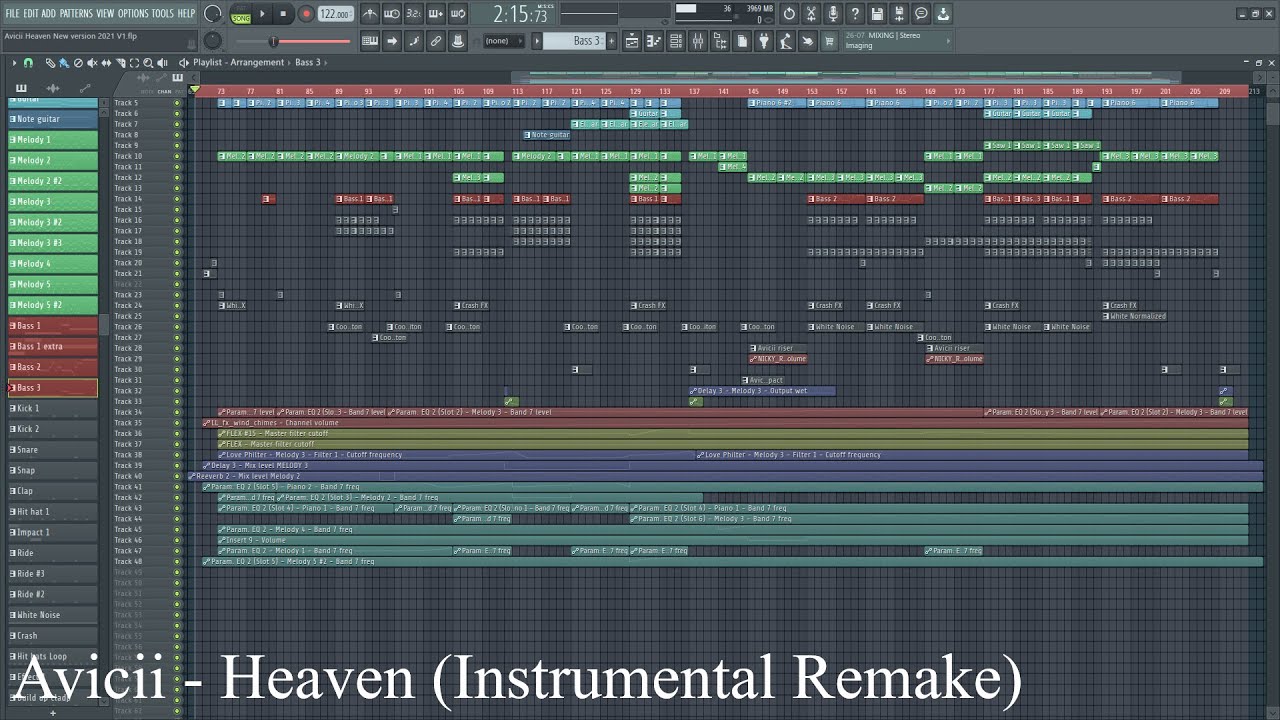Click the Undo history icon
The width and height of the screenshot is (1280, 720).
(x=789, y=14)
